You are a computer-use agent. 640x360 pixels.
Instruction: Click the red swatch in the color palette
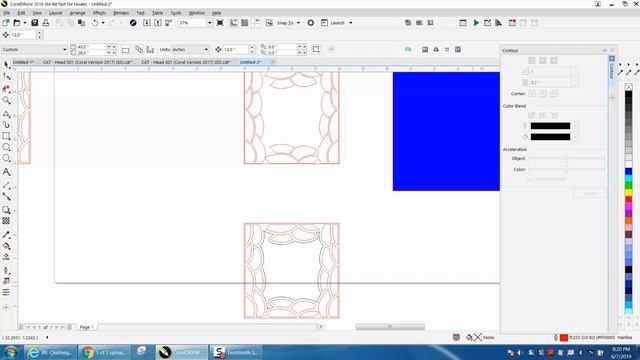pos(629,200)
